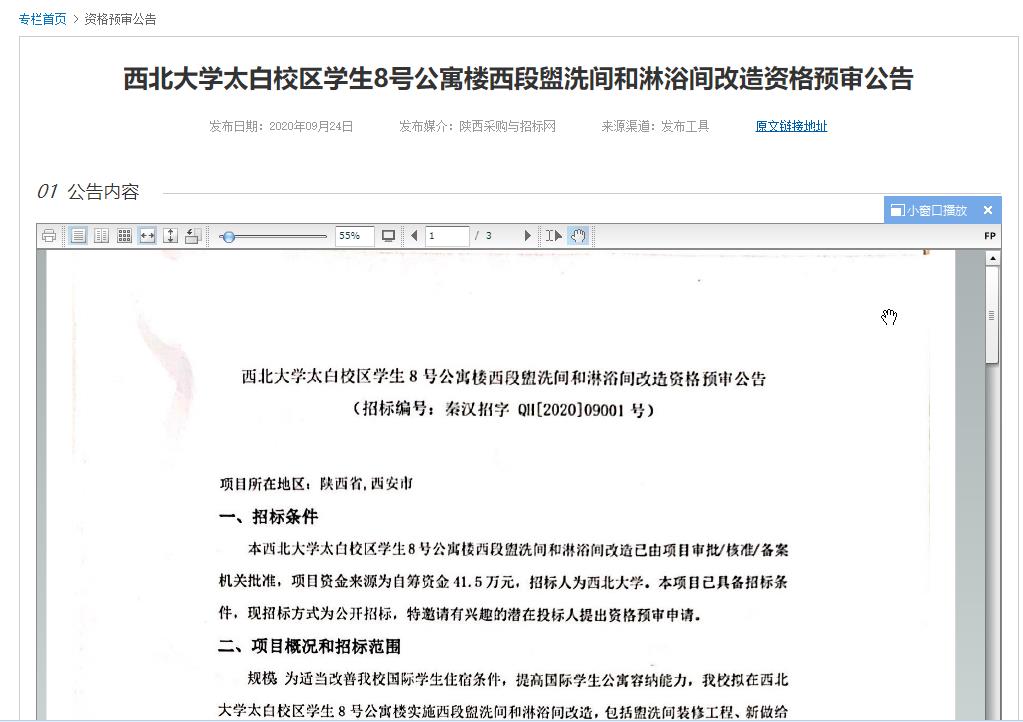Click 专栏首页 breadcrumb link
This screenshot has height=722, width=1023.
point(43,19)
